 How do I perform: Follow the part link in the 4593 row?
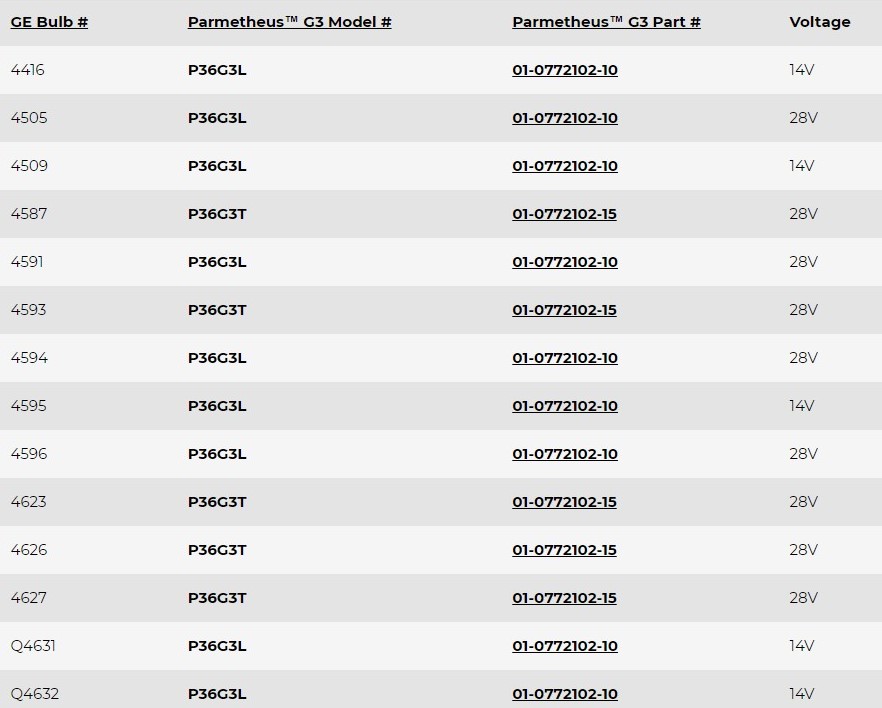[565, 310]
